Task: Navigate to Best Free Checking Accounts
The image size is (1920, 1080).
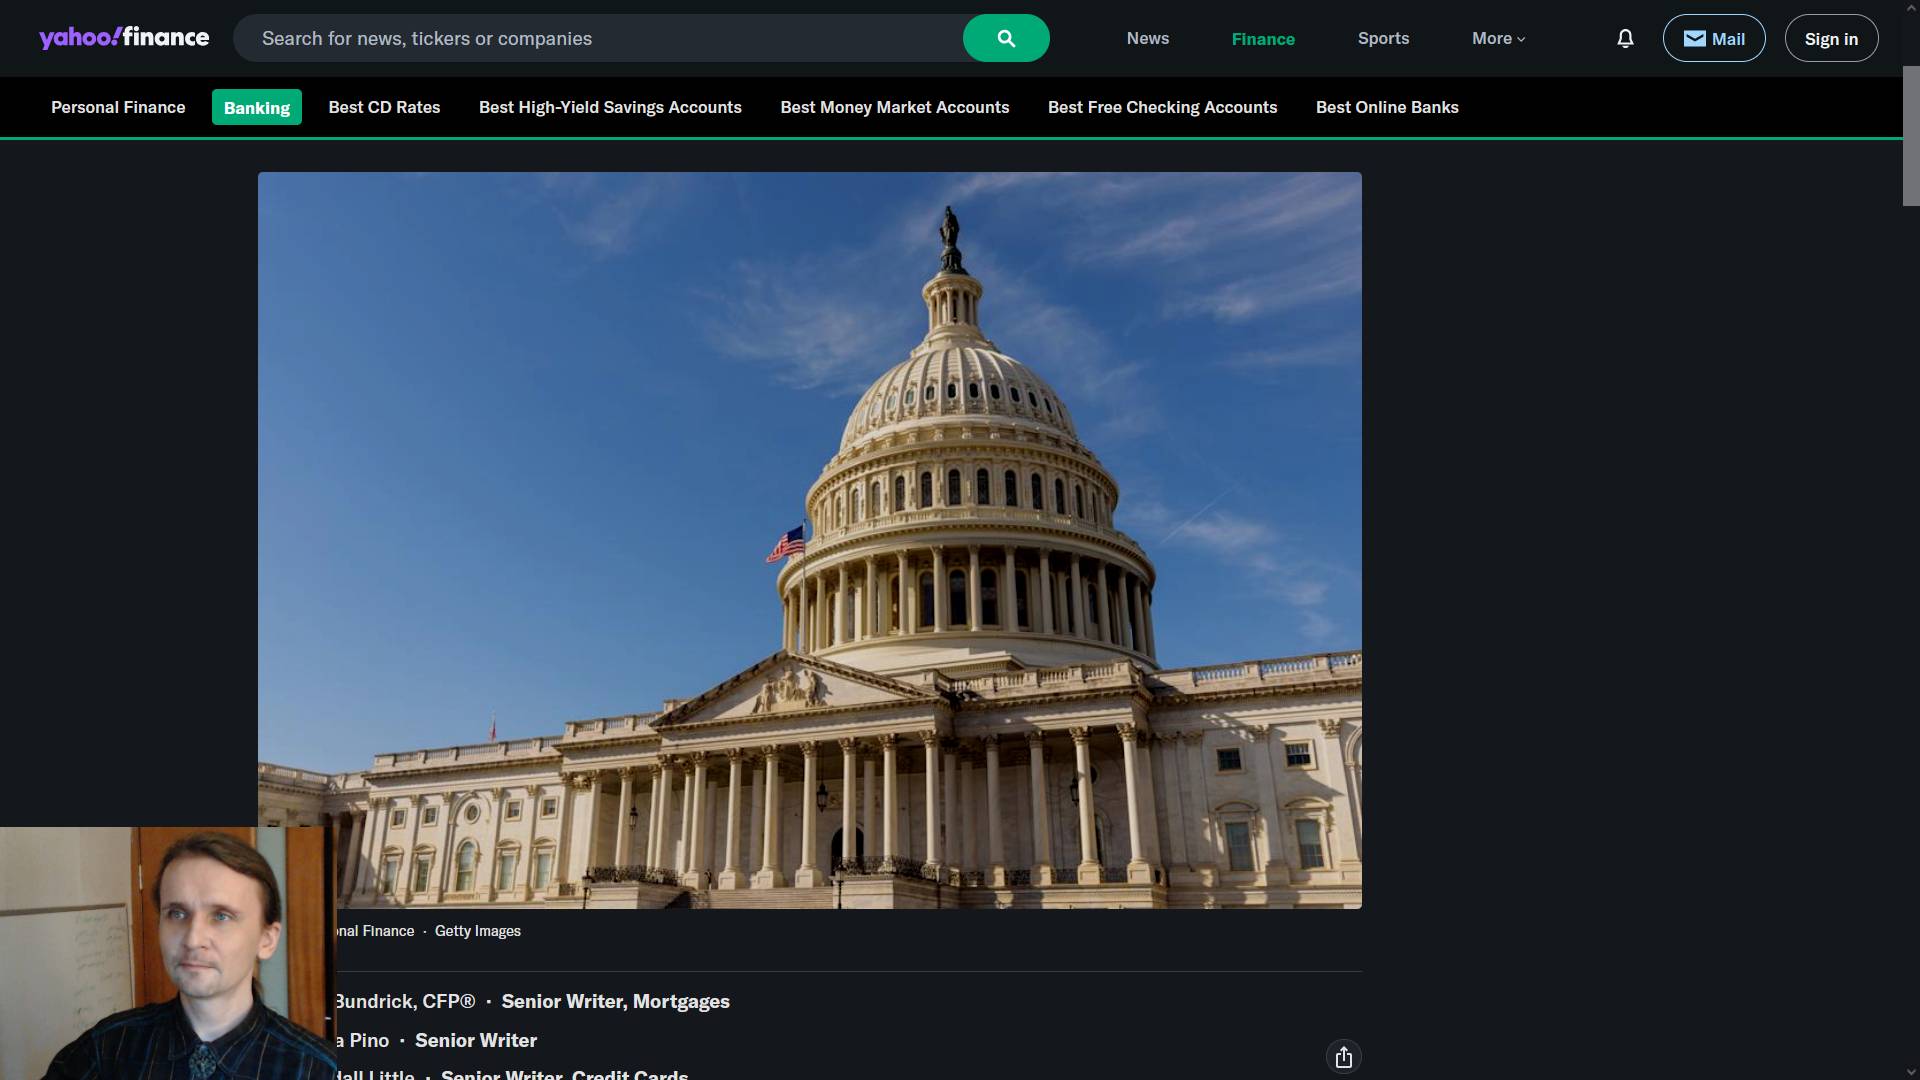Action: [1162, 107]
